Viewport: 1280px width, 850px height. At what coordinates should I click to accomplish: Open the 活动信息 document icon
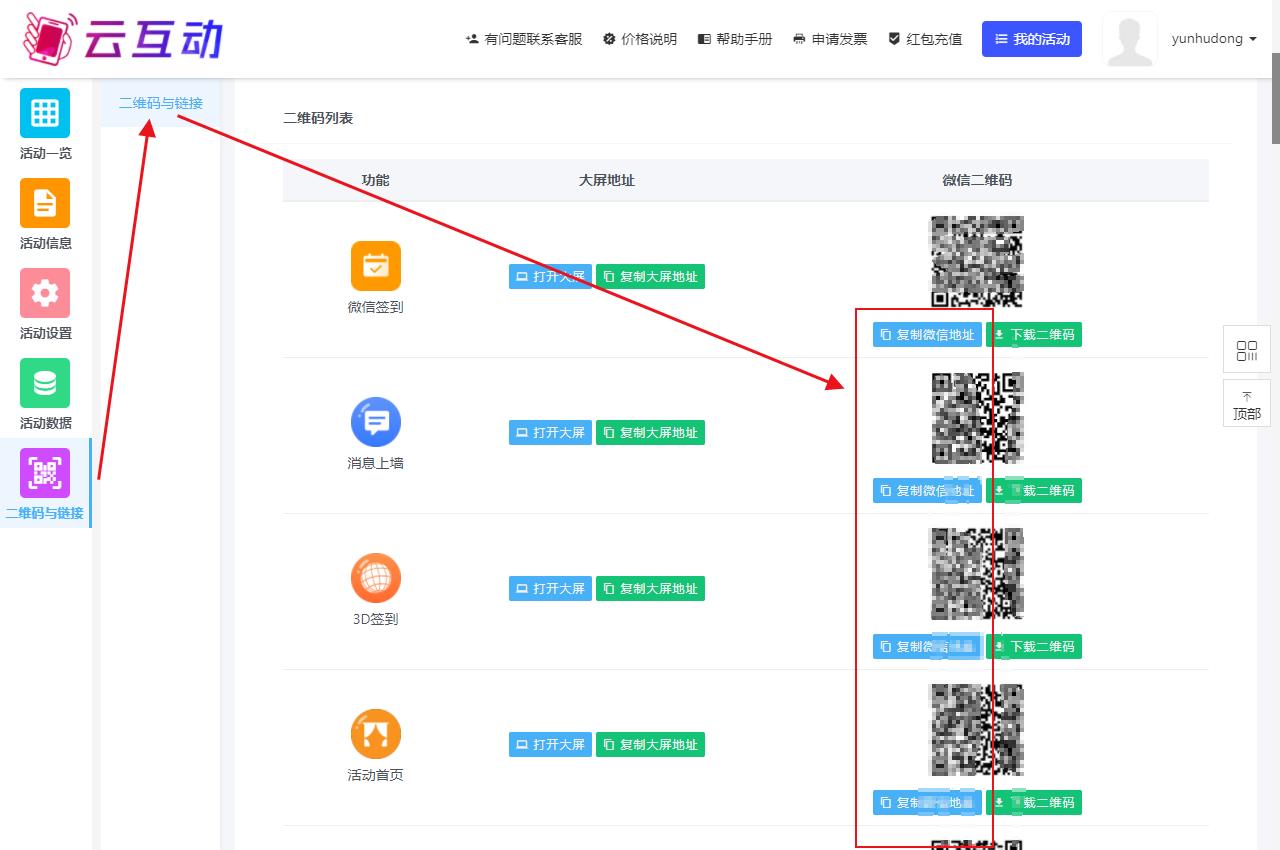[45, 203]
